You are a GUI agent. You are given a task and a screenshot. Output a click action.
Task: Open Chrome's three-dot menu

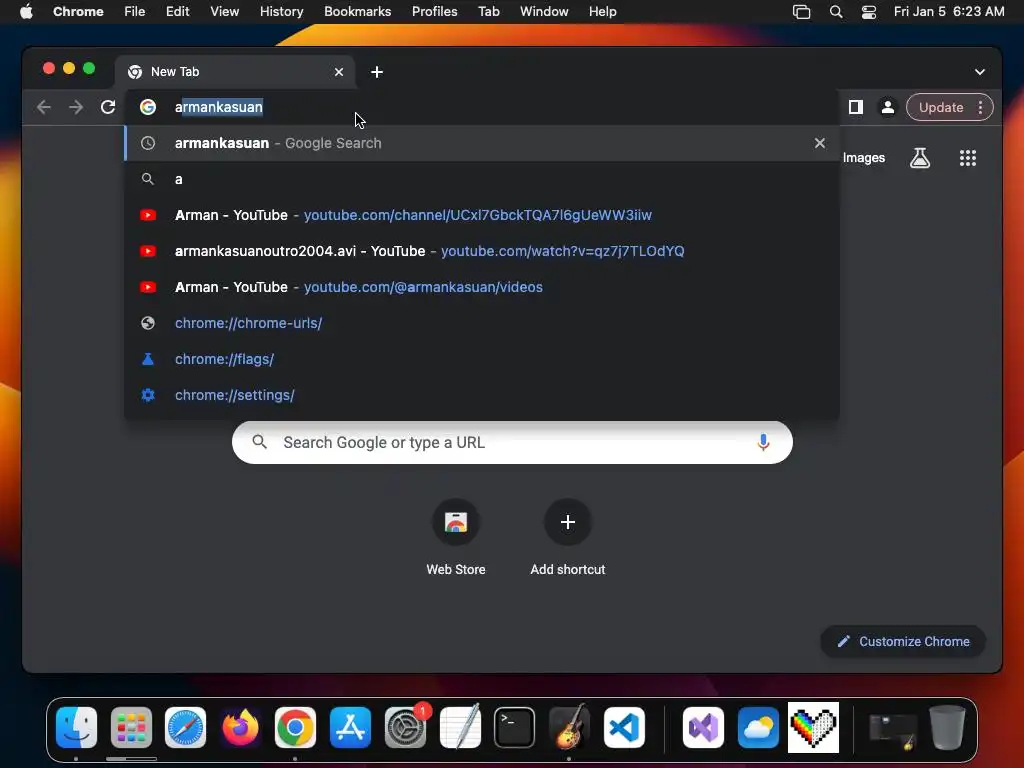click(980, 107)
